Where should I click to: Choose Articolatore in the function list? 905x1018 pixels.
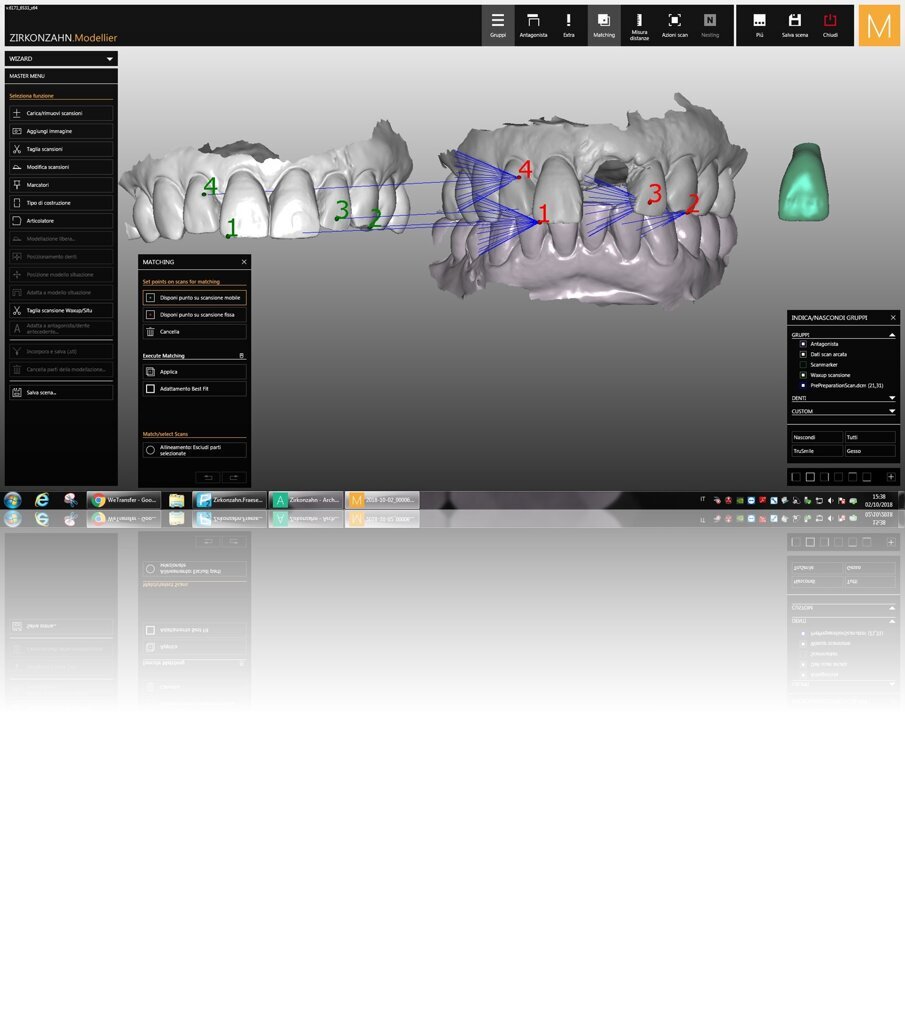click(x=61, y=221)
